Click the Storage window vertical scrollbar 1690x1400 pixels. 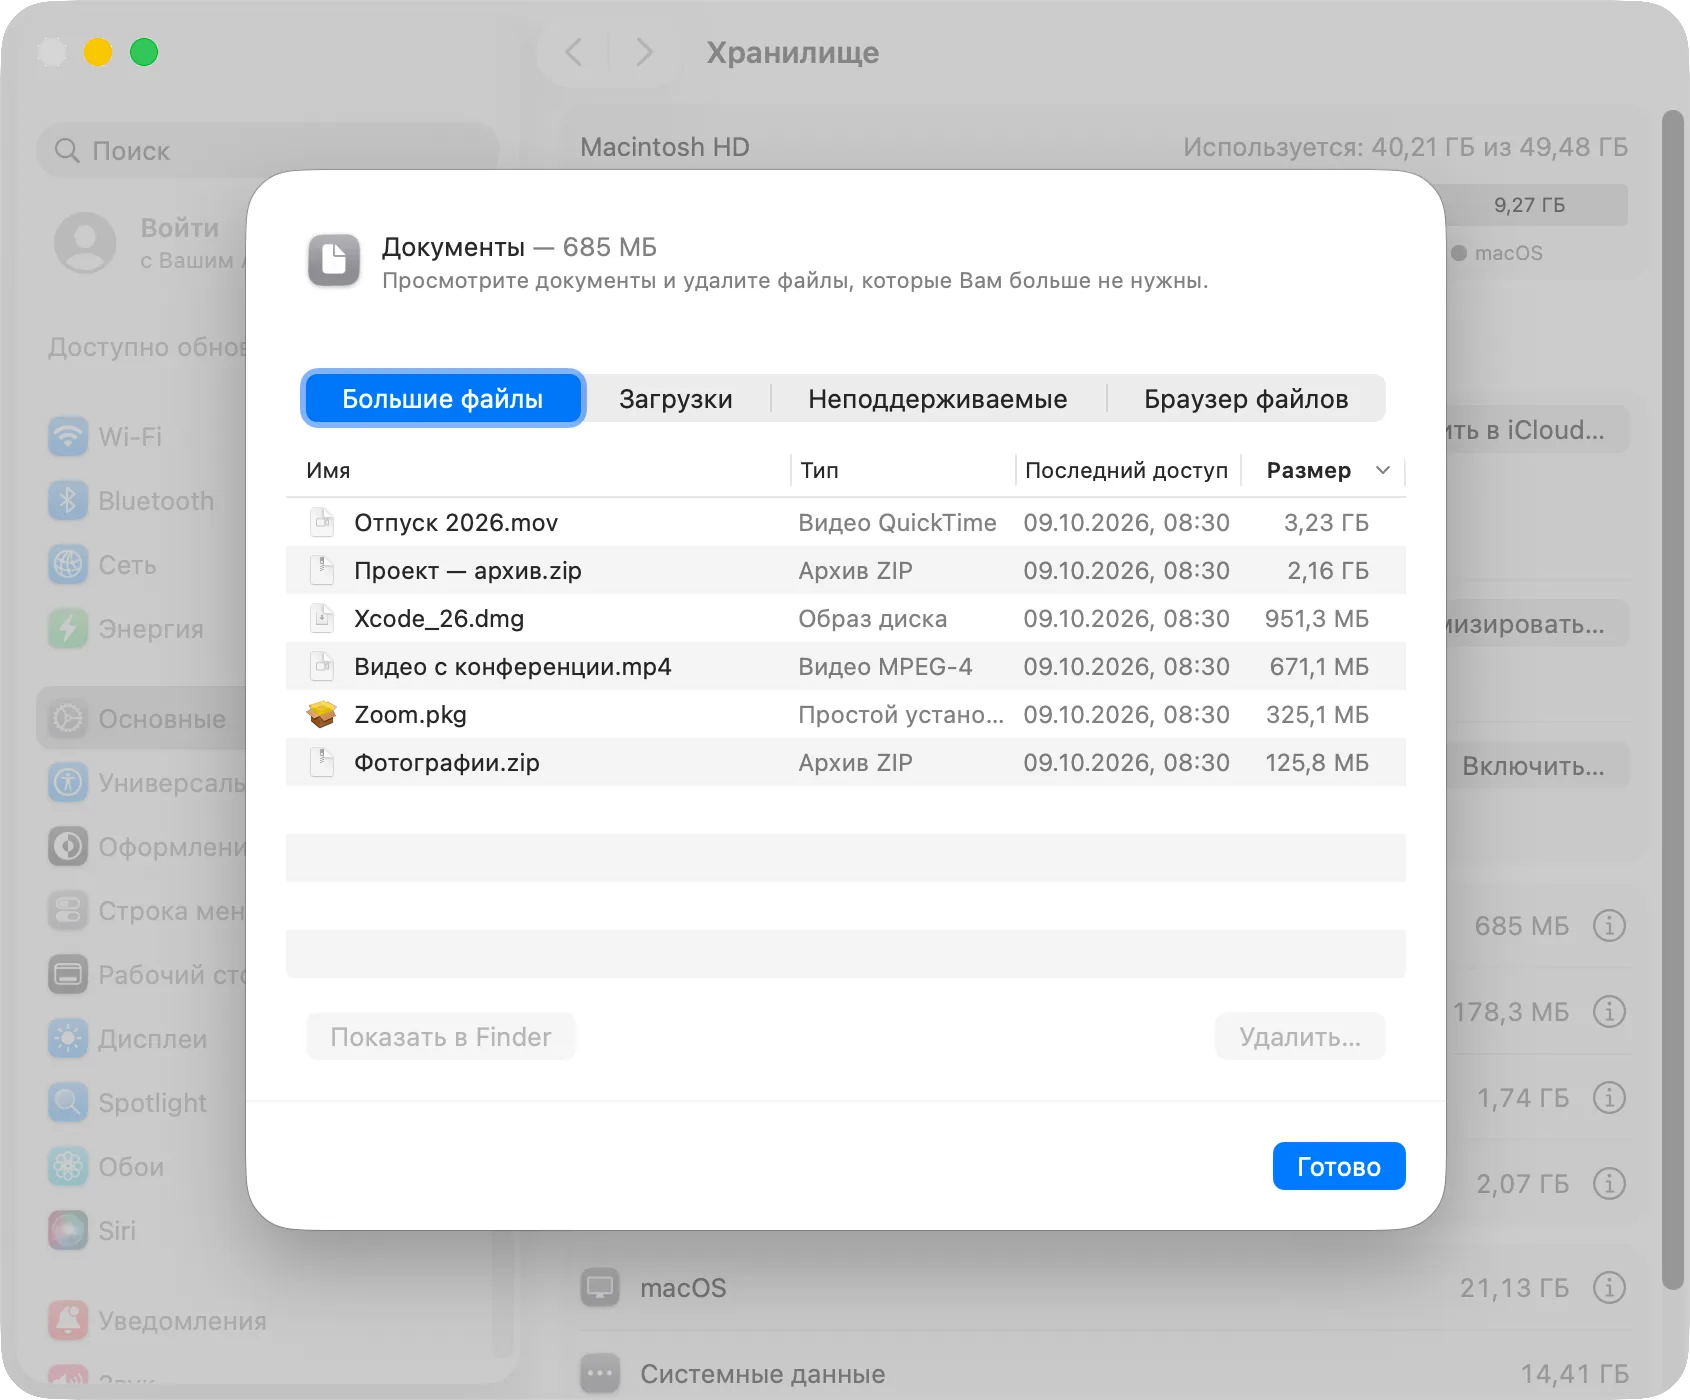1672,700
